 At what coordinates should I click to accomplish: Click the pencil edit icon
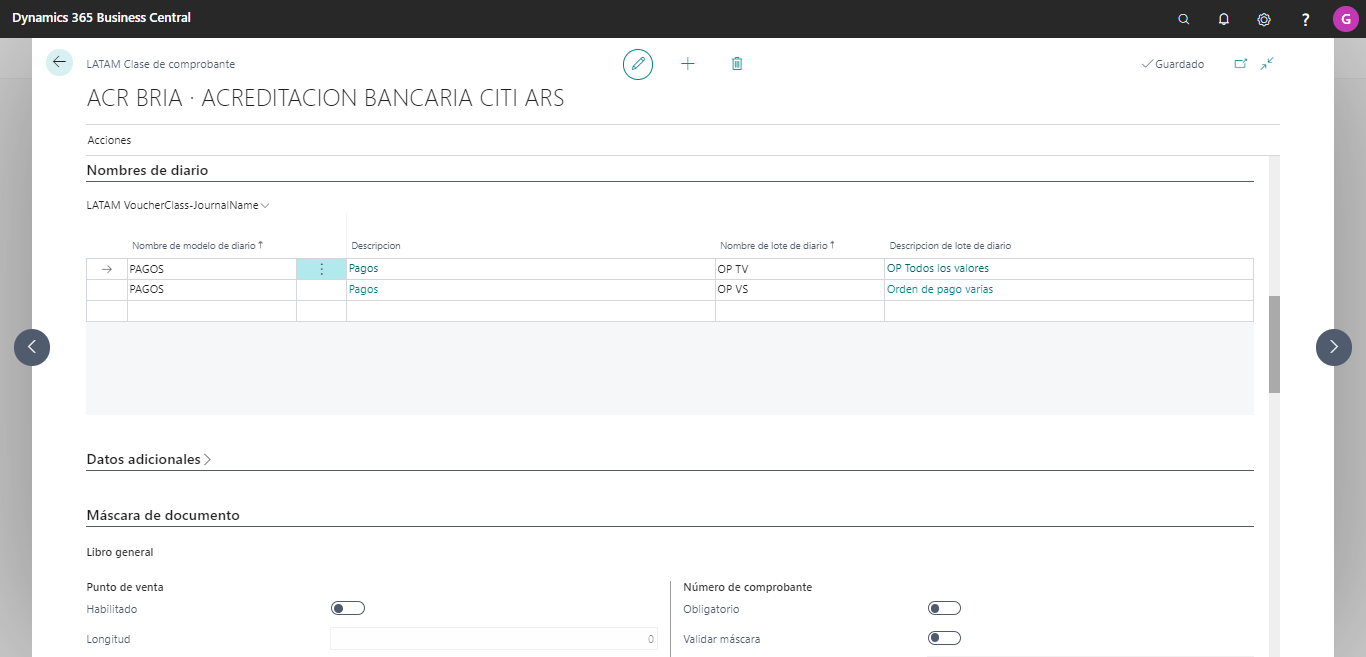point(638,64)
